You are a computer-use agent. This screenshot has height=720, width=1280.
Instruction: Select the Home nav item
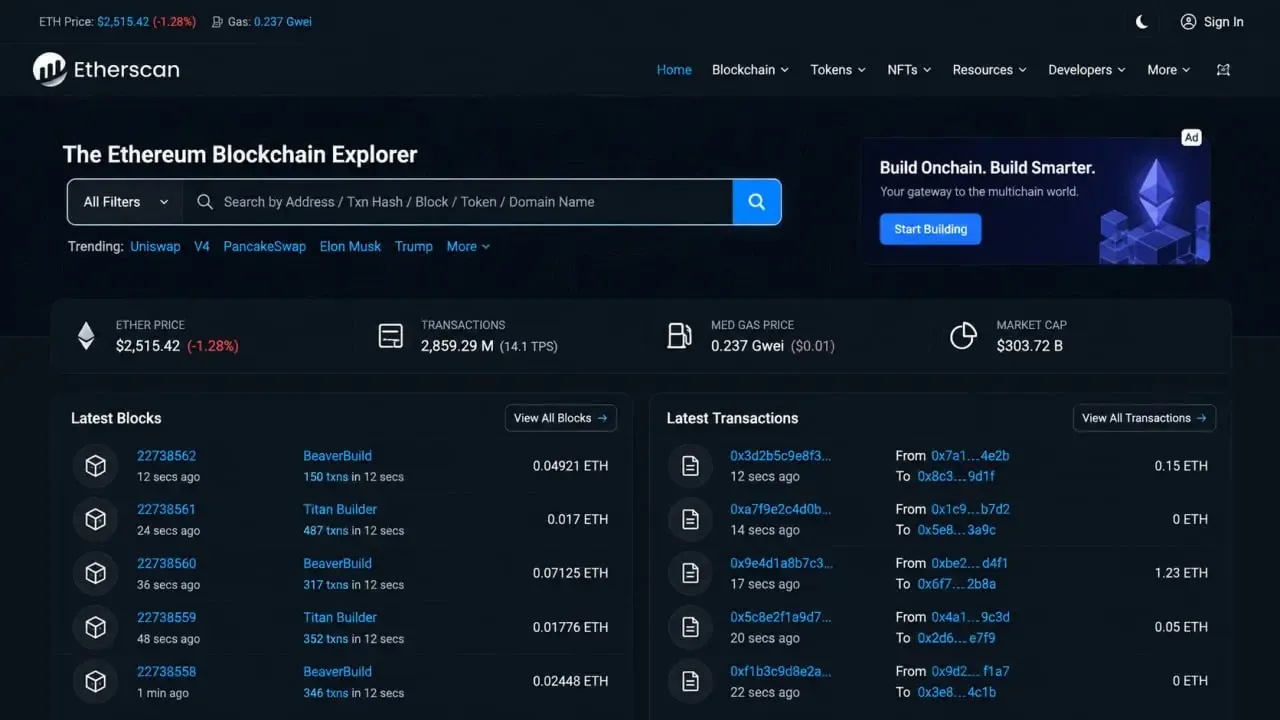674,70
